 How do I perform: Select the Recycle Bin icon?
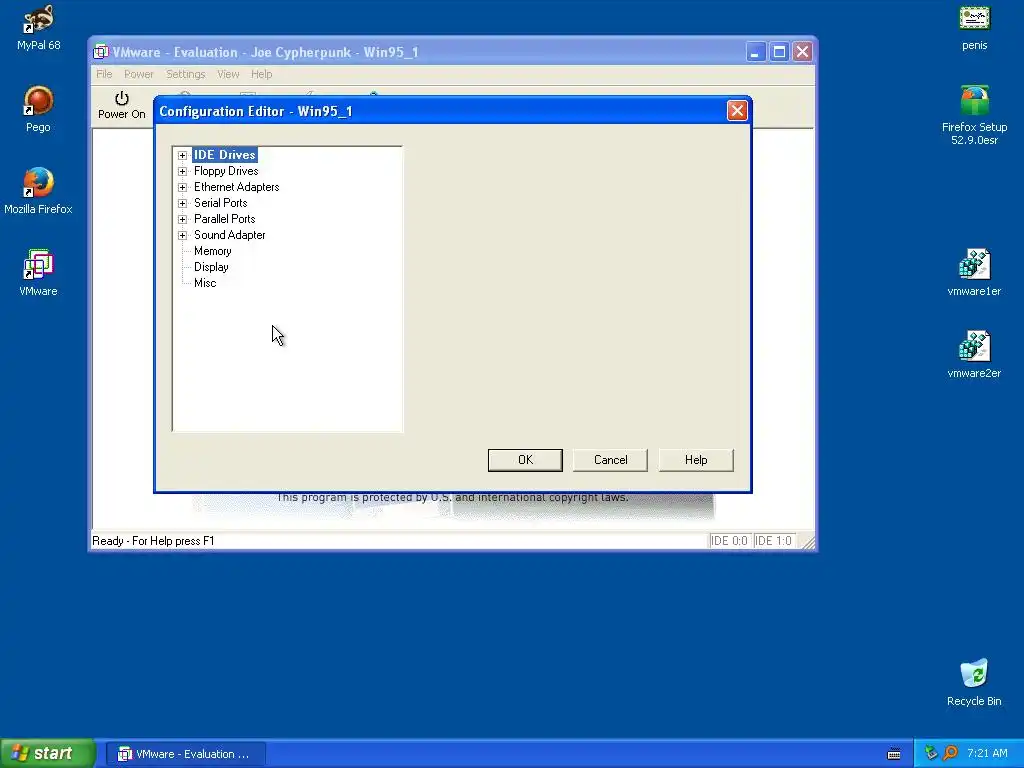[974, 683]
